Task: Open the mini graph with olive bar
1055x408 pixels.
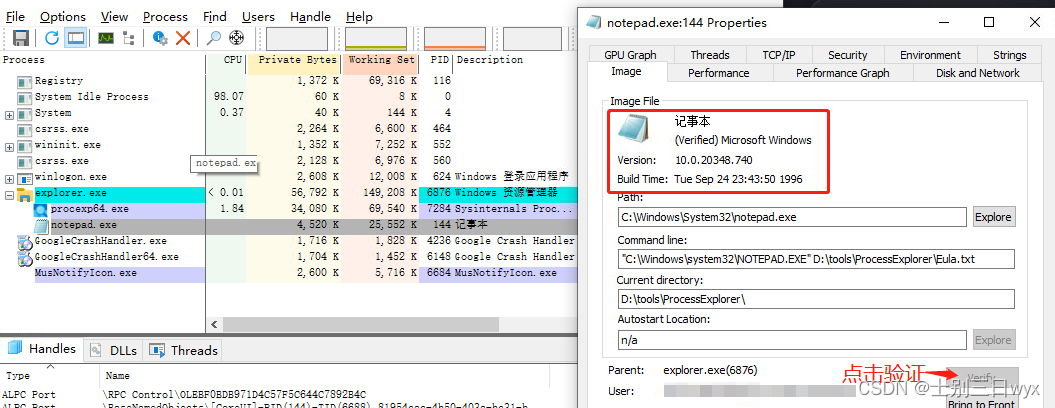Action: click(x=376, y=38)
